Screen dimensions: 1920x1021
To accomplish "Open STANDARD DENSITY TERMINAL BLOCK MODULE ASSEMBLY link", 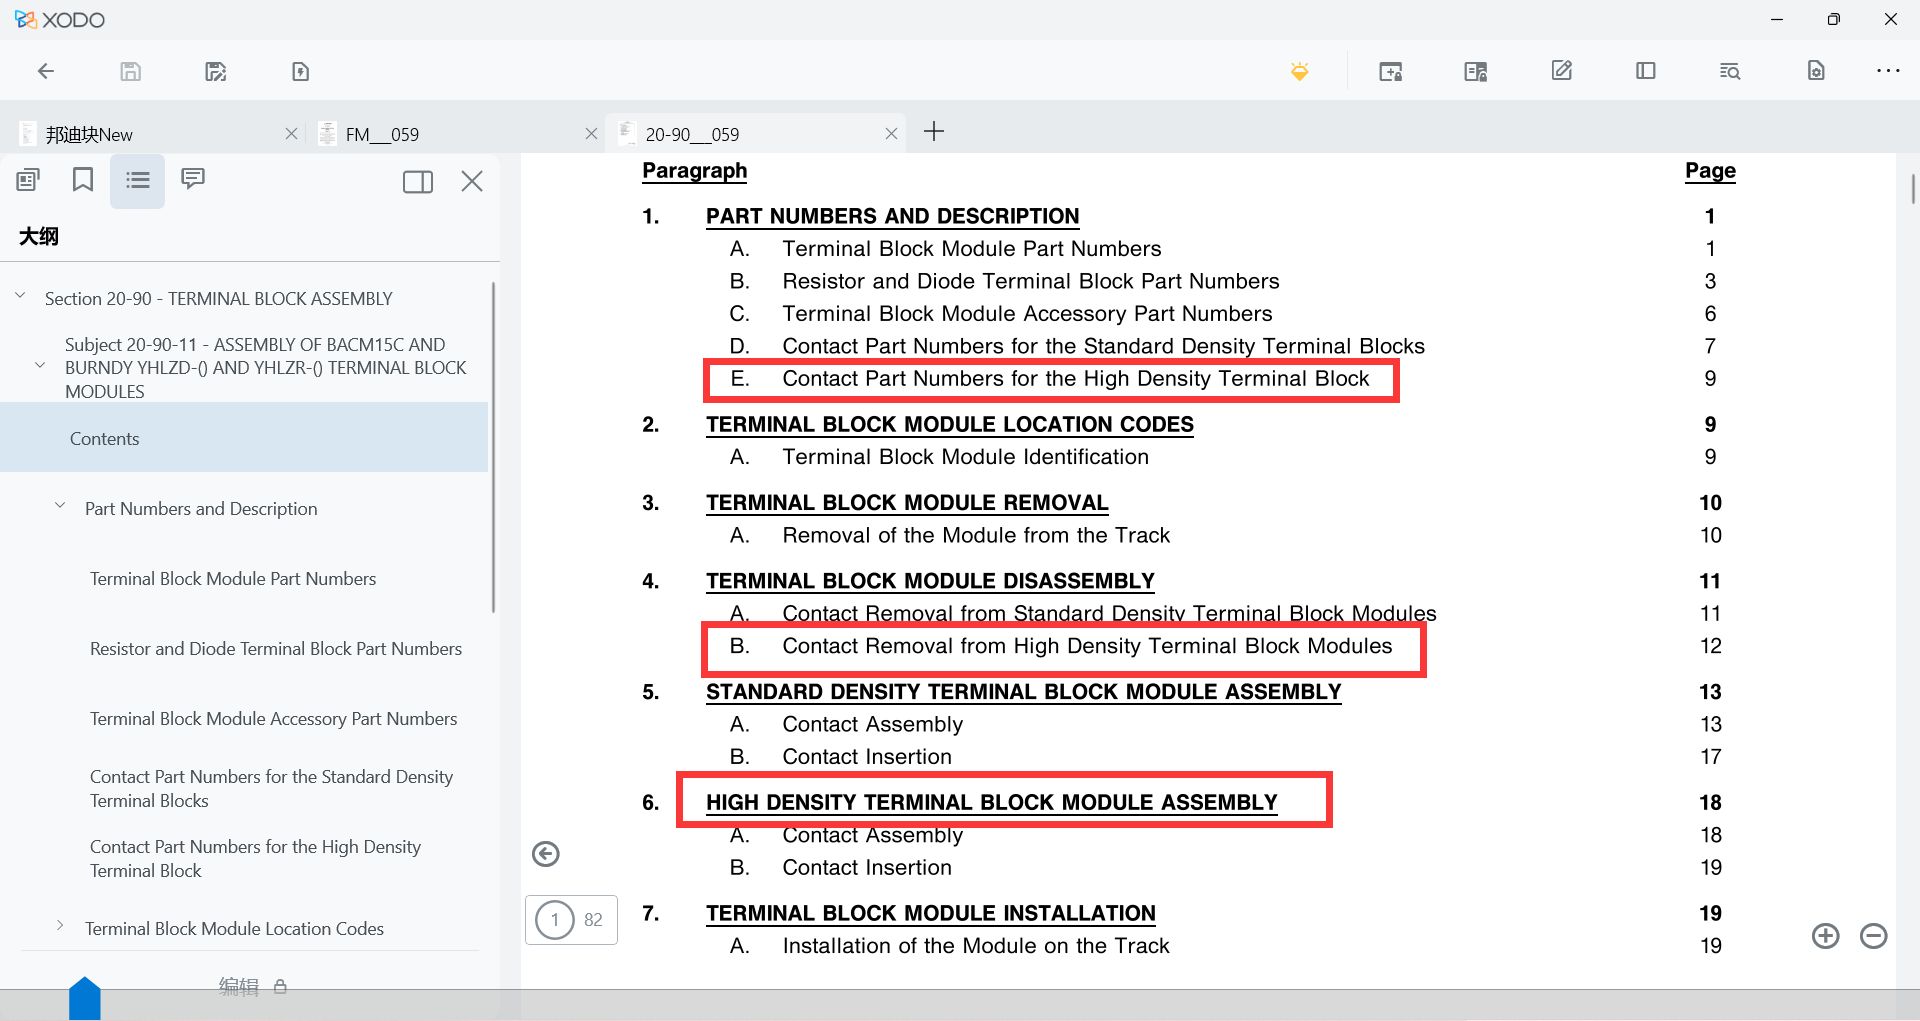I will 1023,692.
